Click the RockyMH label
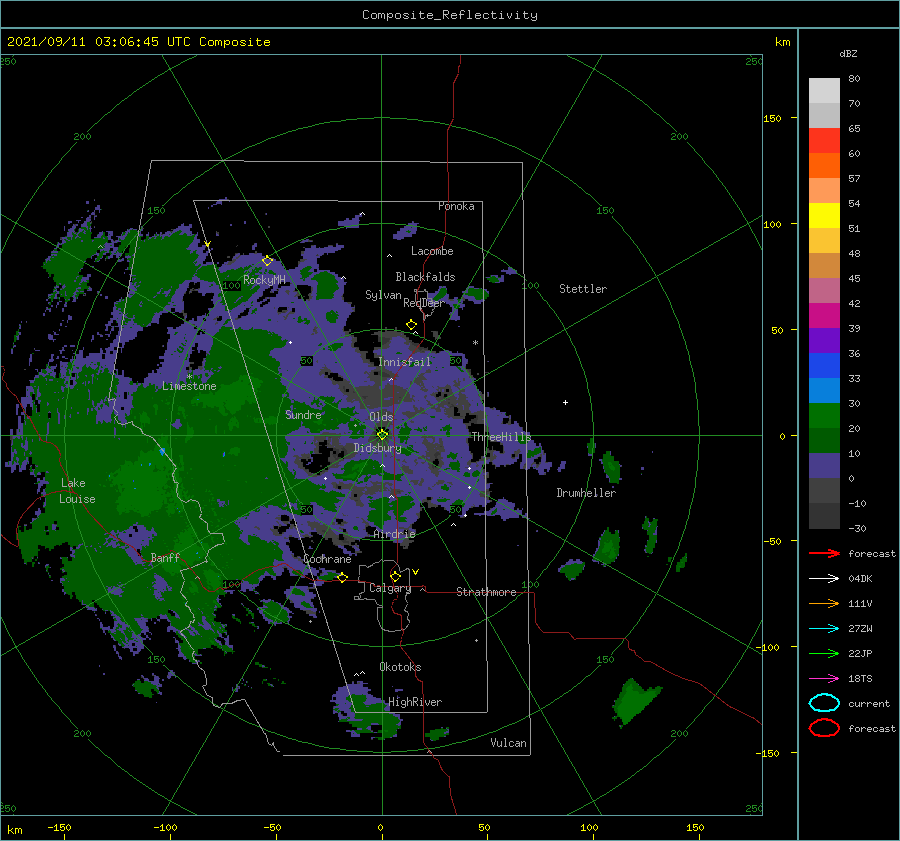This screenshot has width=900, height=841. point(264,280)
